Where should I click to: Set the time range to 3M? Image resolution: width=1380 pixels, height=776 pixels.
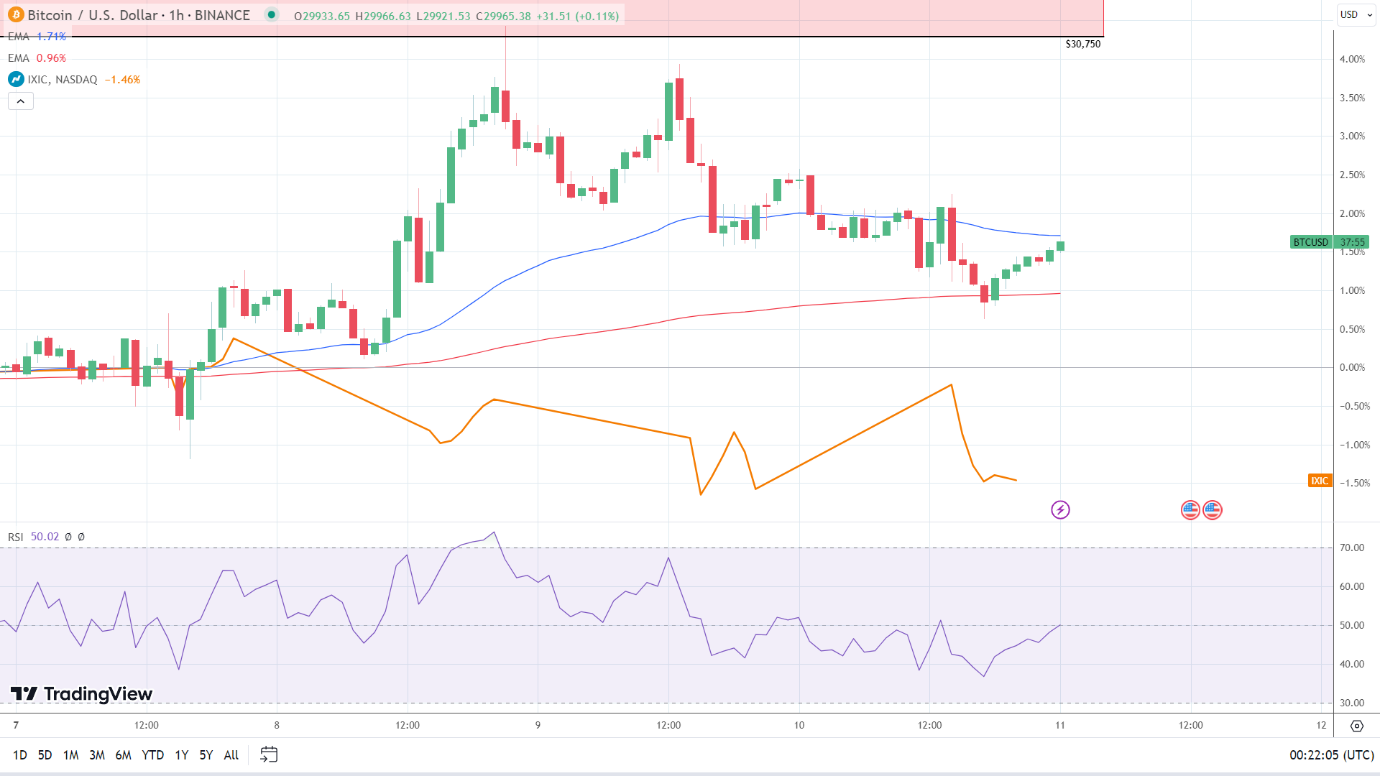tap(97, 755)
